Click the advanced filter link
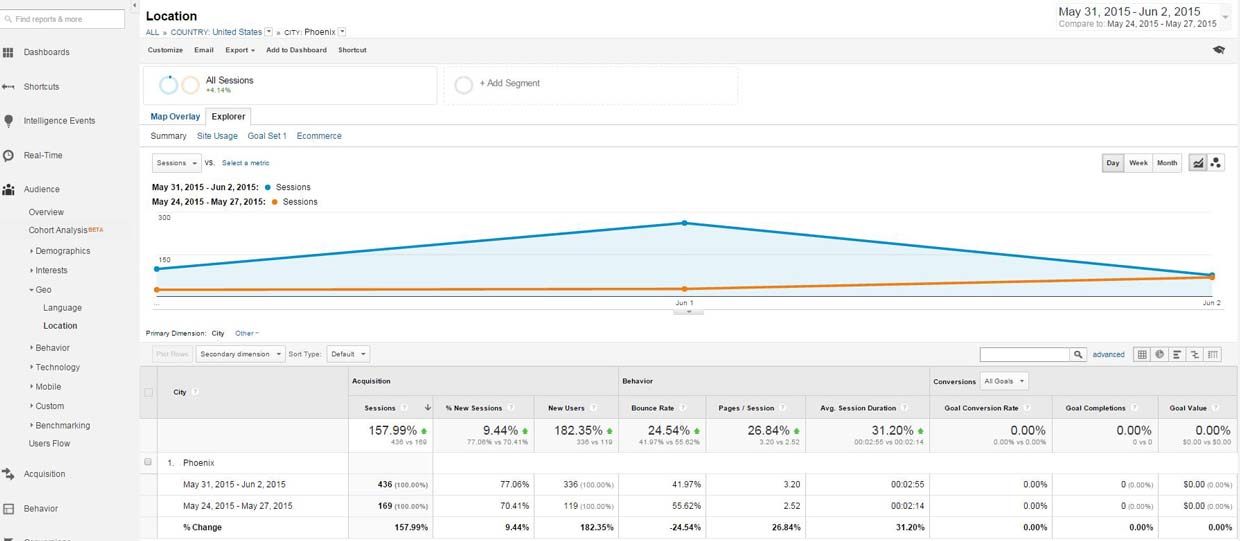The height and width of the screenshot is (541, 1240). (x=1108, y=354)
